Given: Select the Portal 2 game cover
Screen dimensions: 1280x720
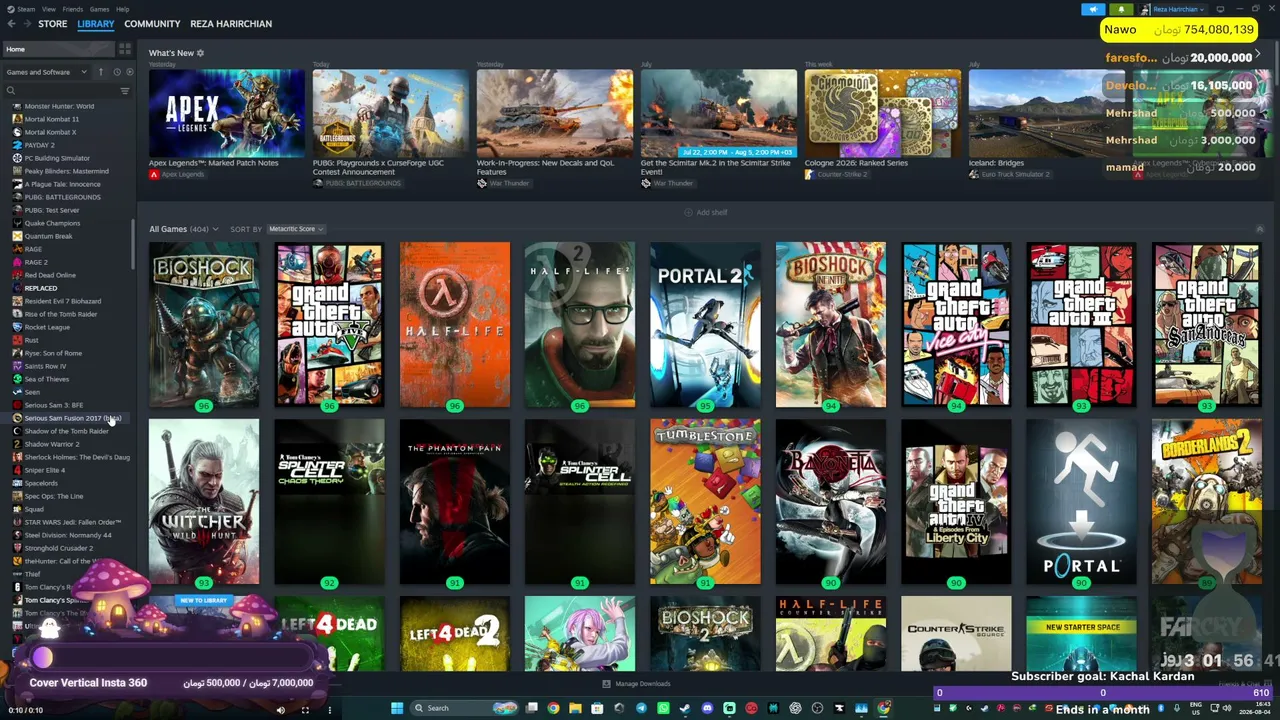Looking at the screenshot, I should pyautogui.click(x=705, y=325).
